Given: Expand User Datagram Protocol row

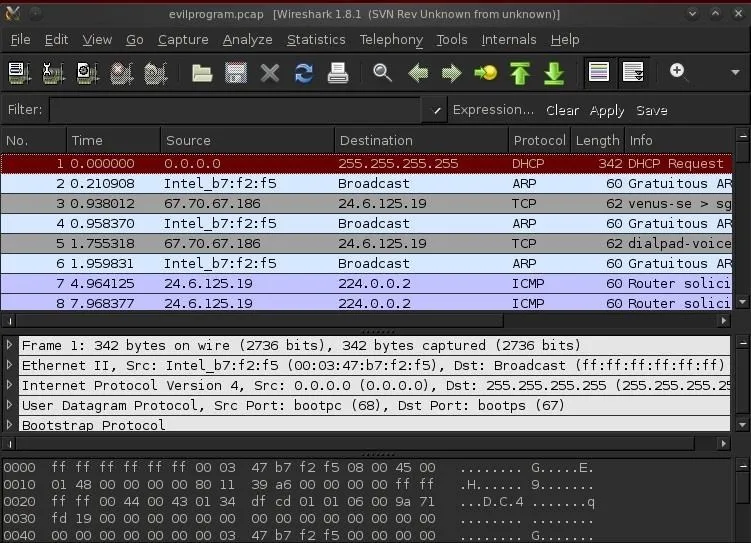Looking at the screenshot, I should click(9, 405).
